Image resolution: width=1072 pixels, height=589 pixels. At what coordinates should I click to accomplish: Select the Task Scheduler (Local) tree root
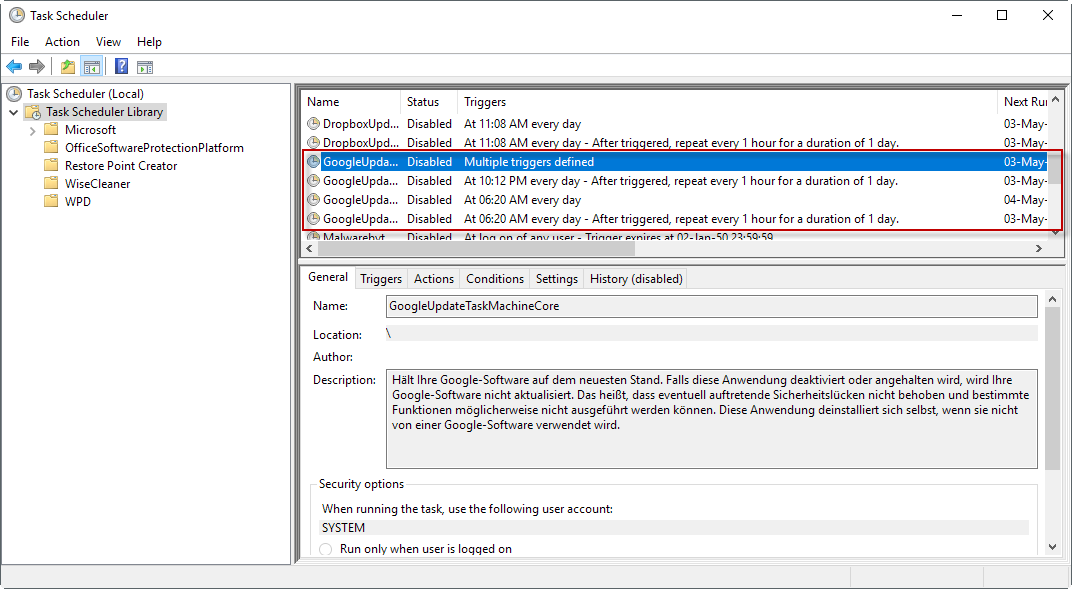point(85,94)
